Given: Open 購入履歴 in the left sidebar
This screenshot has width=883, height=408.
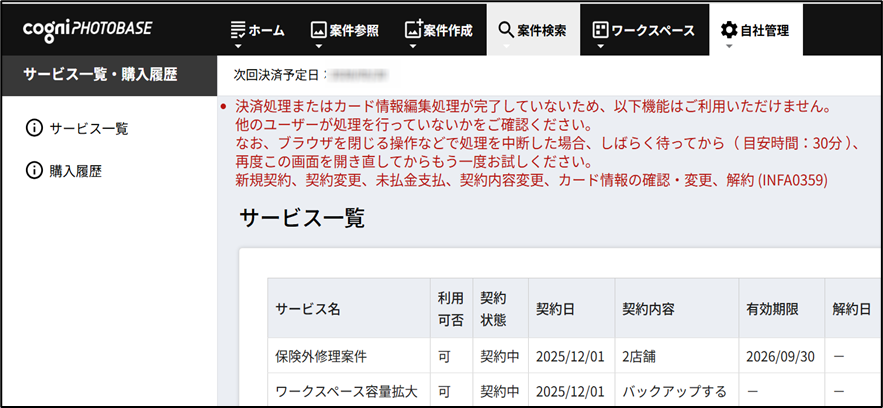Looking at the screenshot, I should pyautogui.click(x=76, y=171).
